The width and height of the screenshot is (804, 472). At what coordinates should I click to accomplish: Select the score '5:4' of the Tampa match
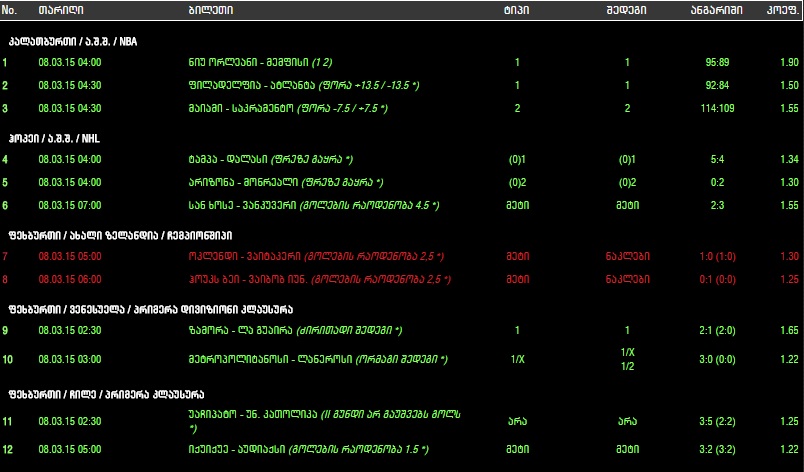pos(717,159)
